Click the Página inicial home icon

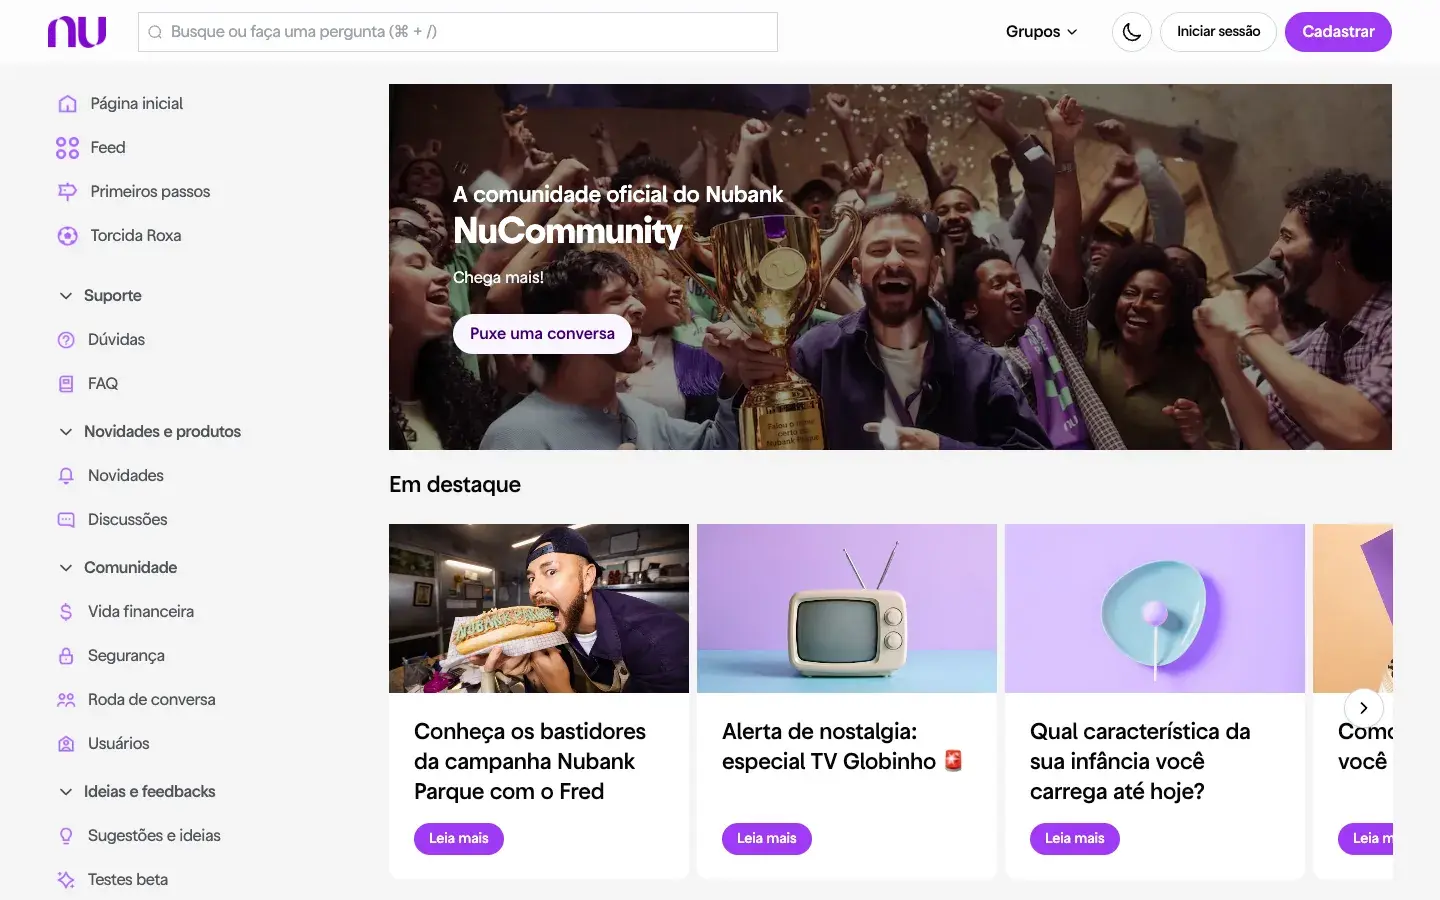coord(67,104)
